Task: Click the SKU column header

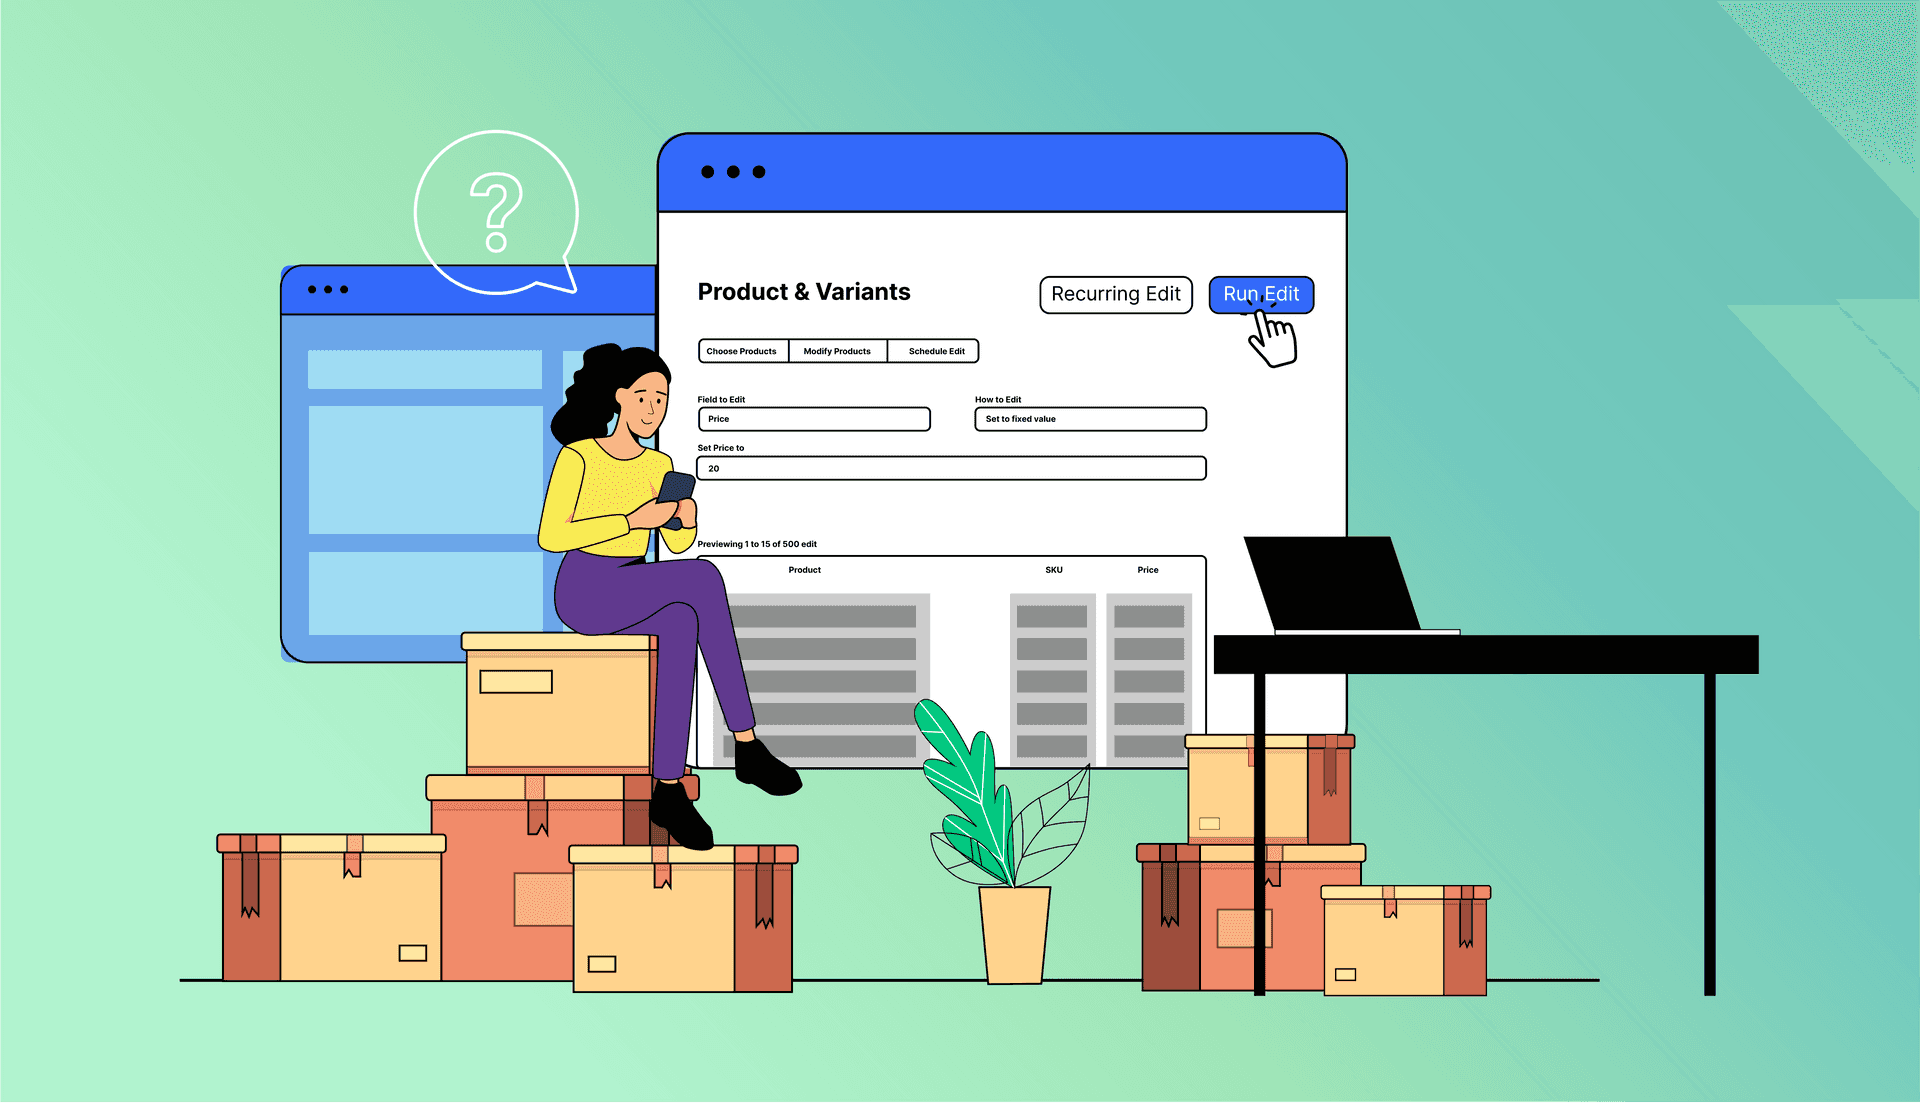Action: tap(1050, 570)
